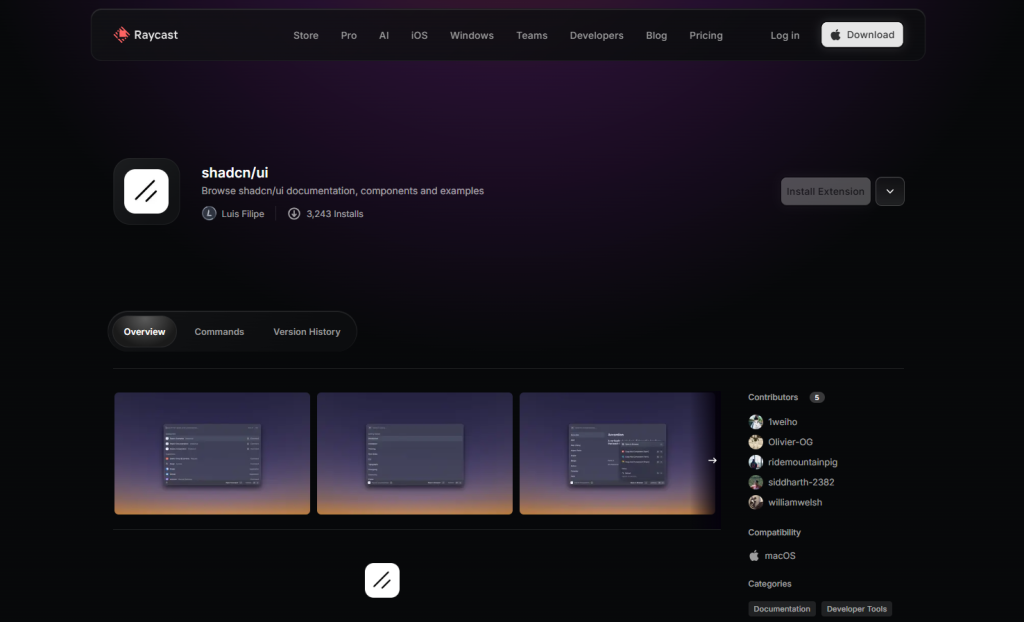Open williamwelsh contributor profile link

[795, 502]
